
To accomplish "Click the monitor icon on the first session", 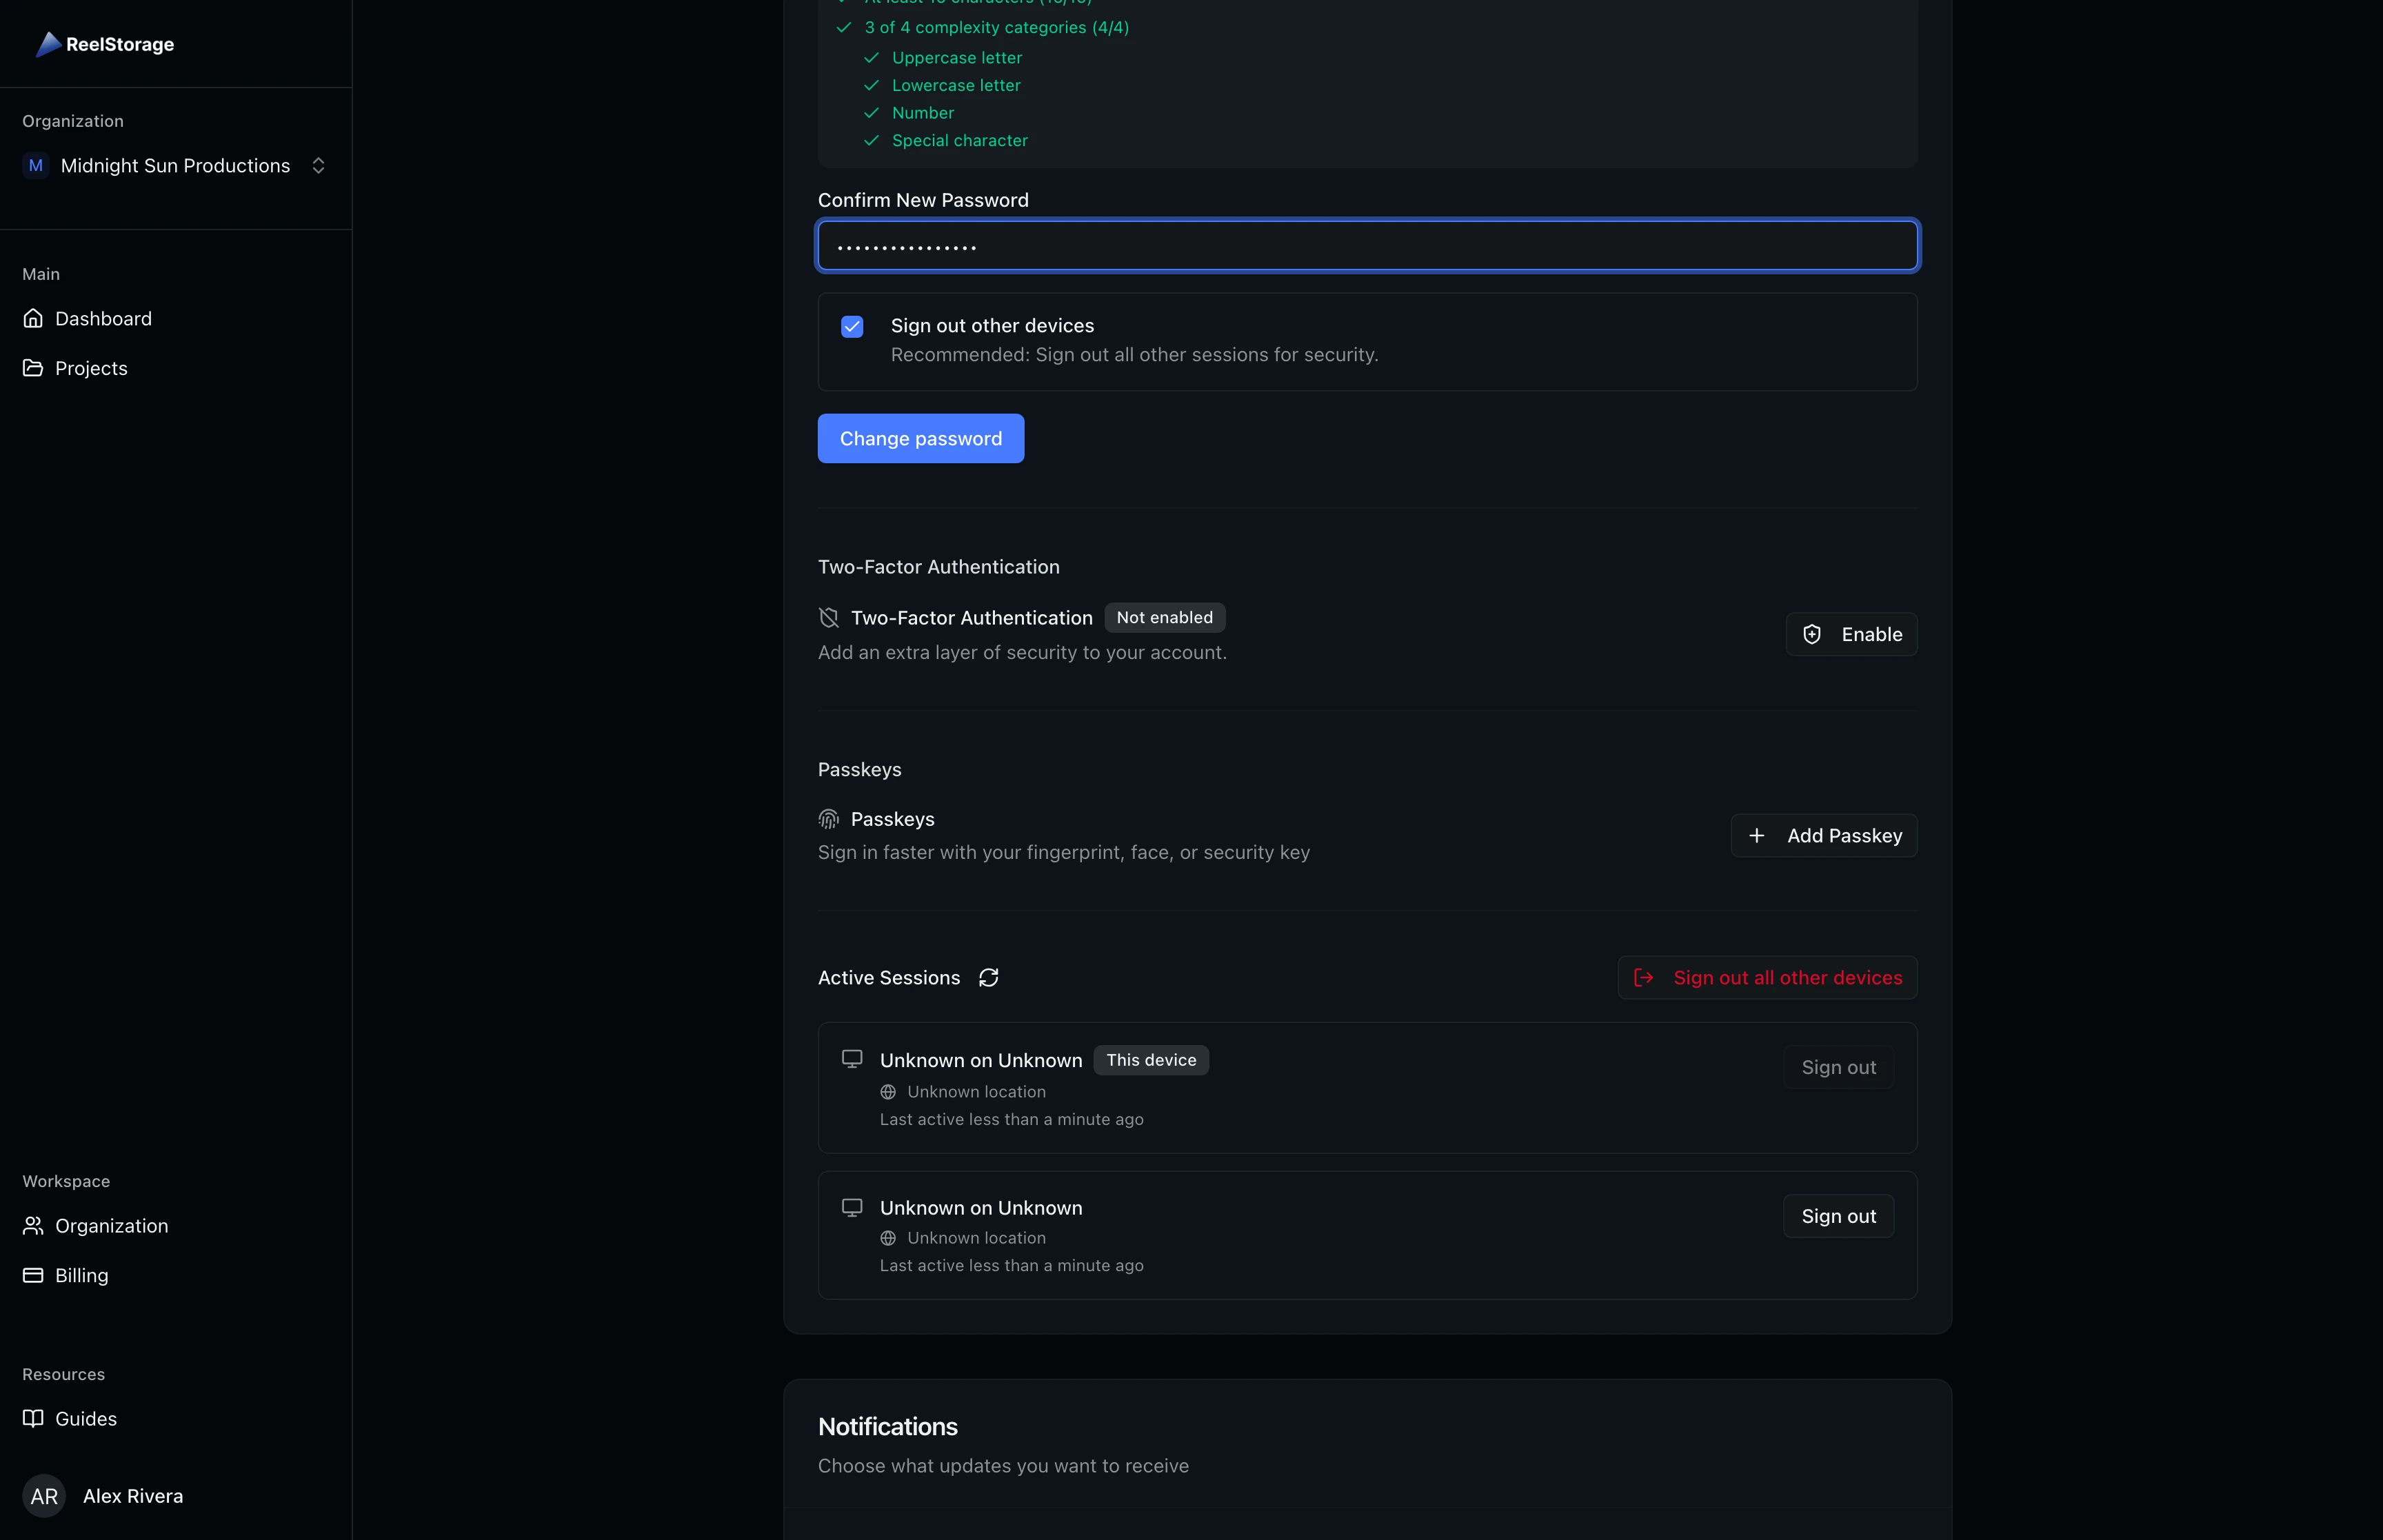I will [x=853, y=1058].
